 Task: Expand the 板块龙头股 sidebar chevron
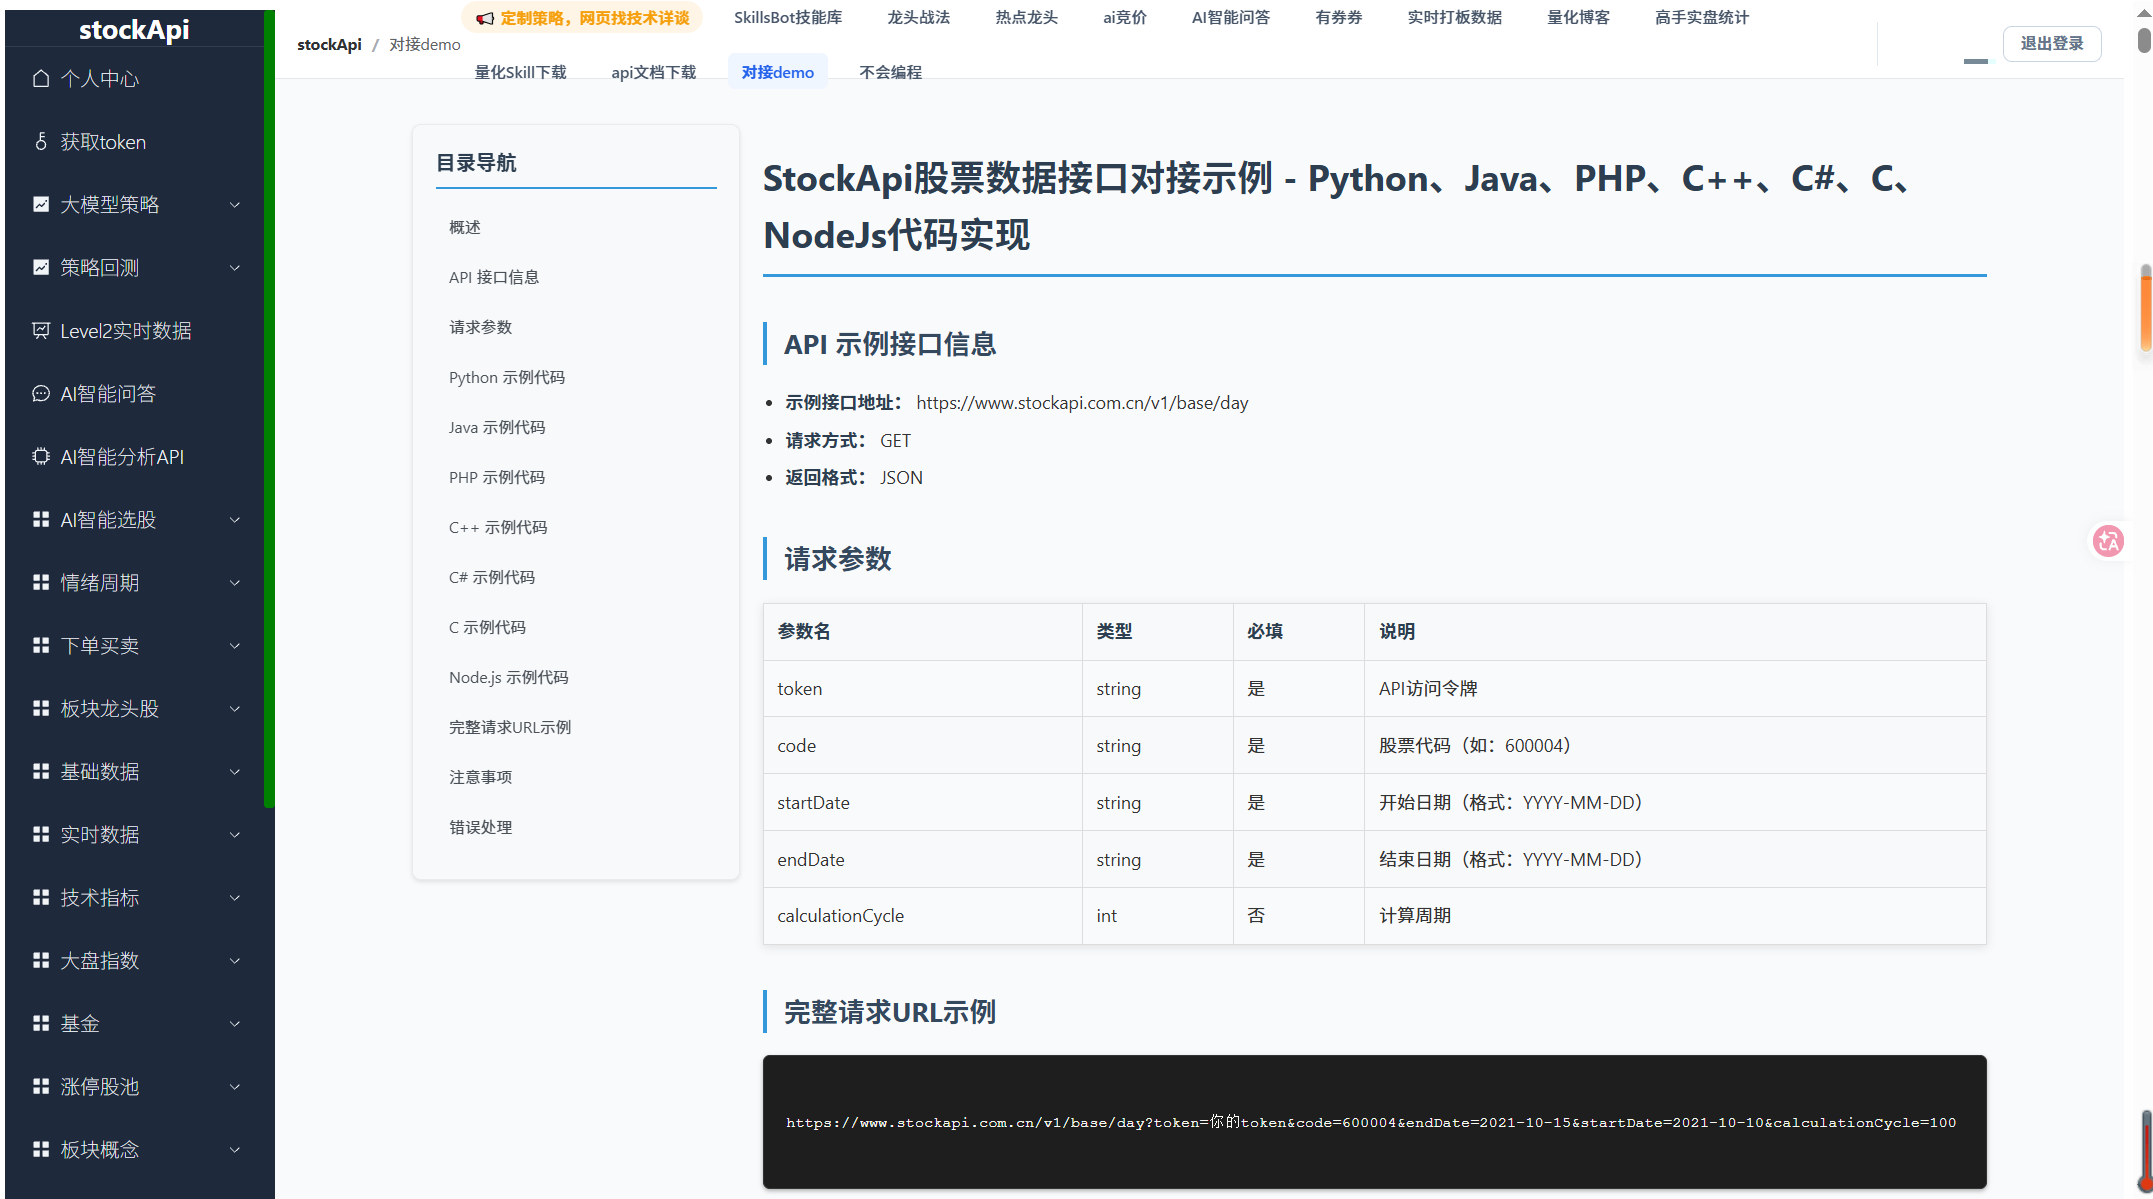click(235, 709)
